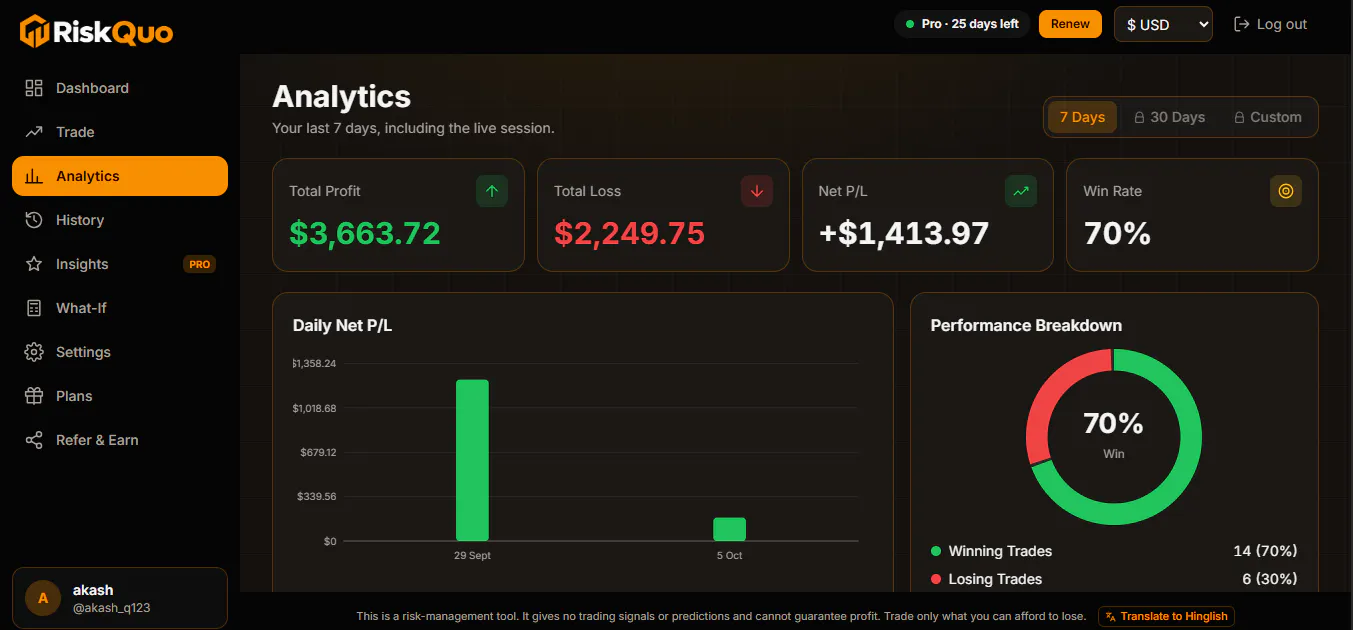Screen dimensions: 1353x630
Task: Click the red Losing Trades legend dot
Action: 936,579
